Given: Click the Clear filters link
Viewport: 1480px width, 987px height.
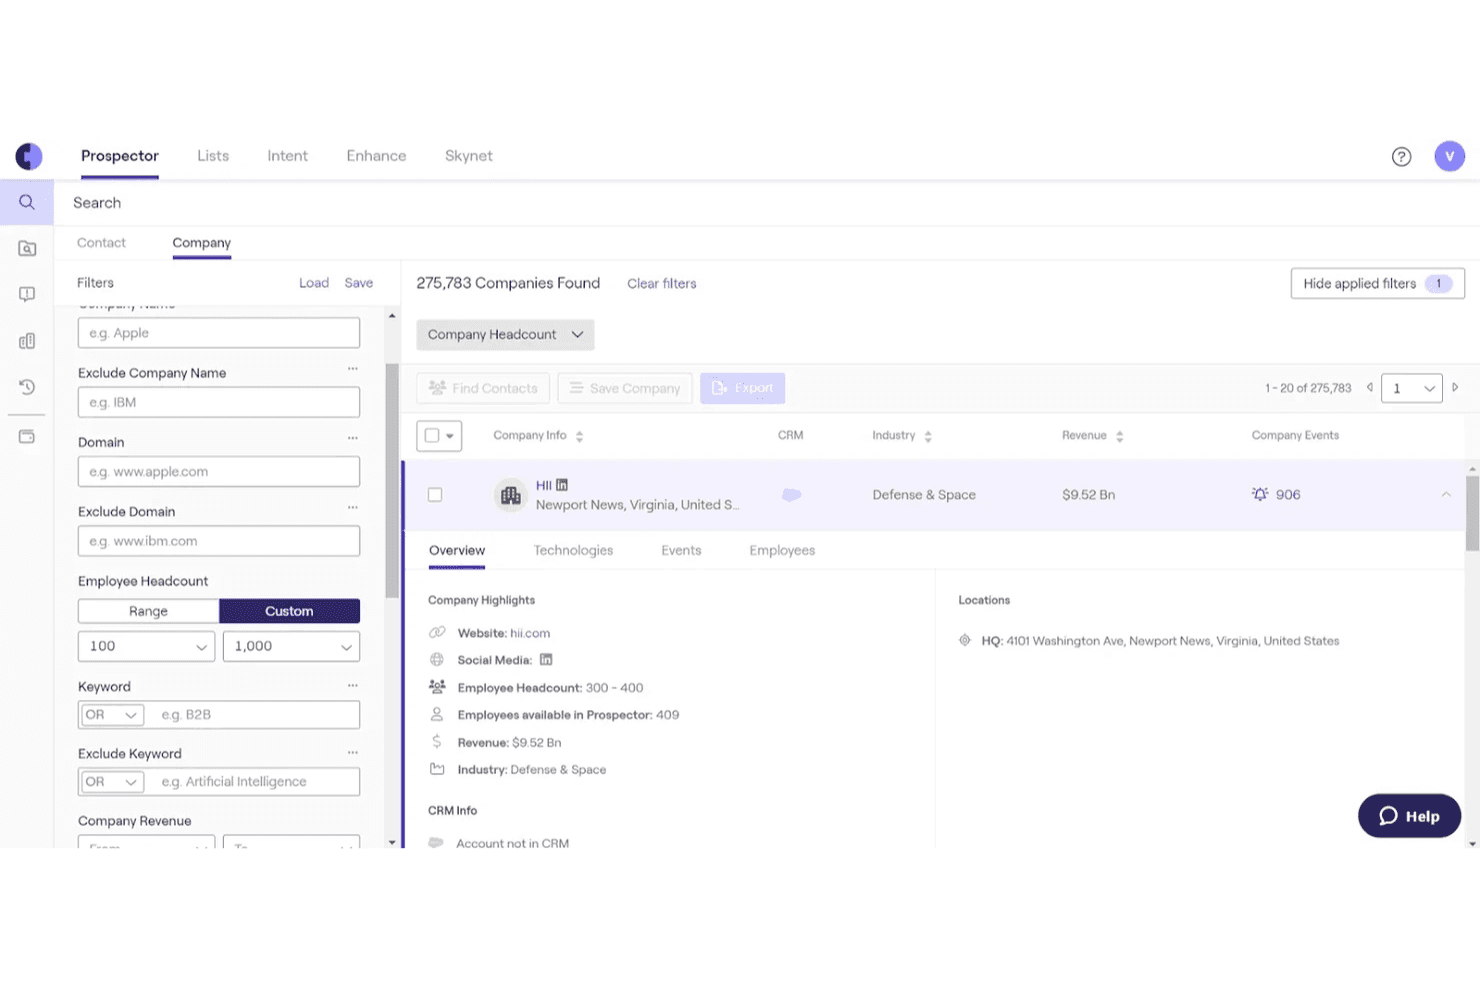Looking at the screenshot, I should point(662,284).
